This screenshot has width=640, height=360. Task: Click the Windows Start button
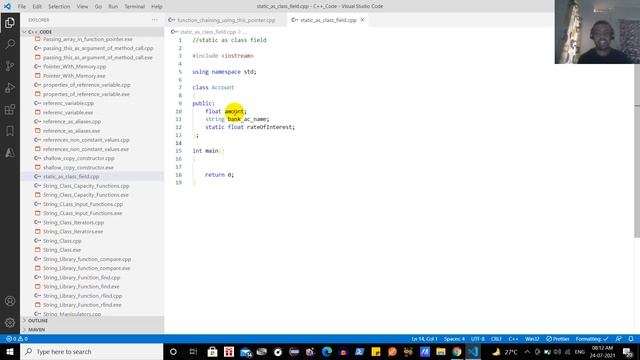pyautogui.click(x=10, y=351)
